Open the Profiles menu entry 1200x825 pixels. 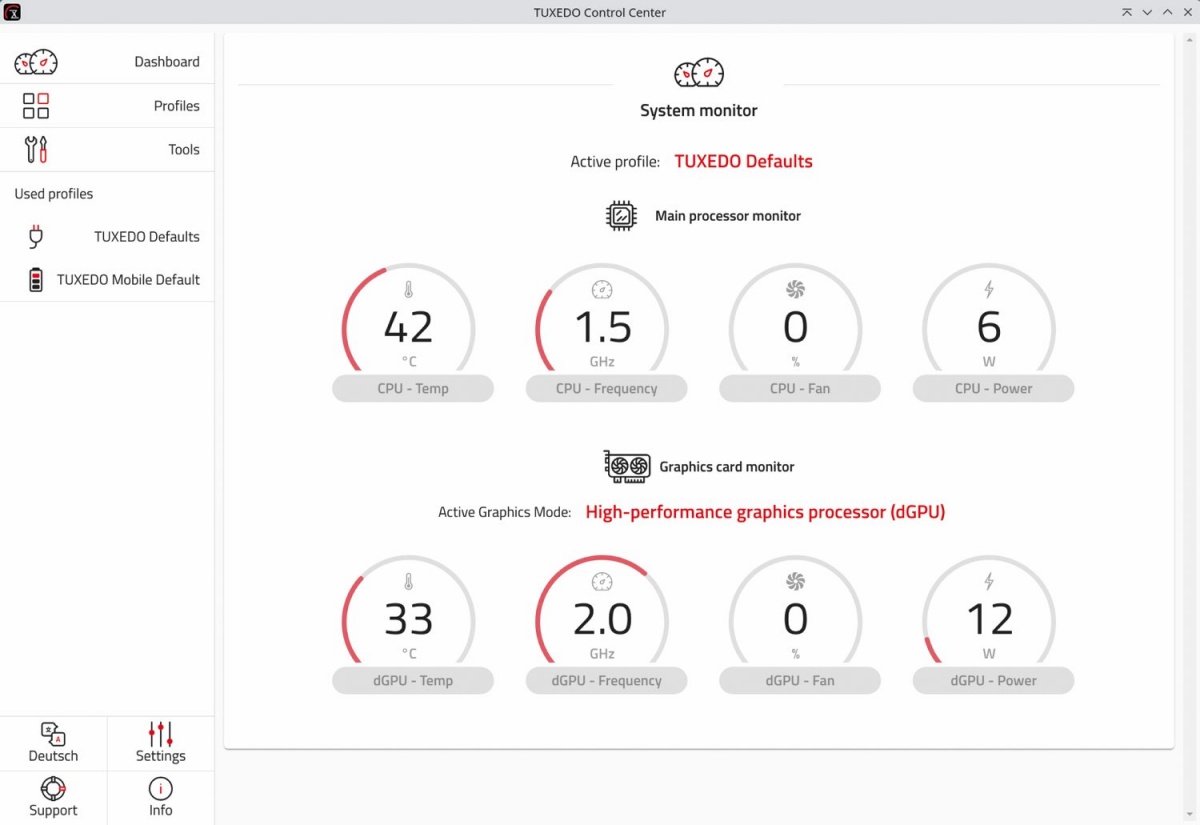pyautogui.click(x=107, y=106)
